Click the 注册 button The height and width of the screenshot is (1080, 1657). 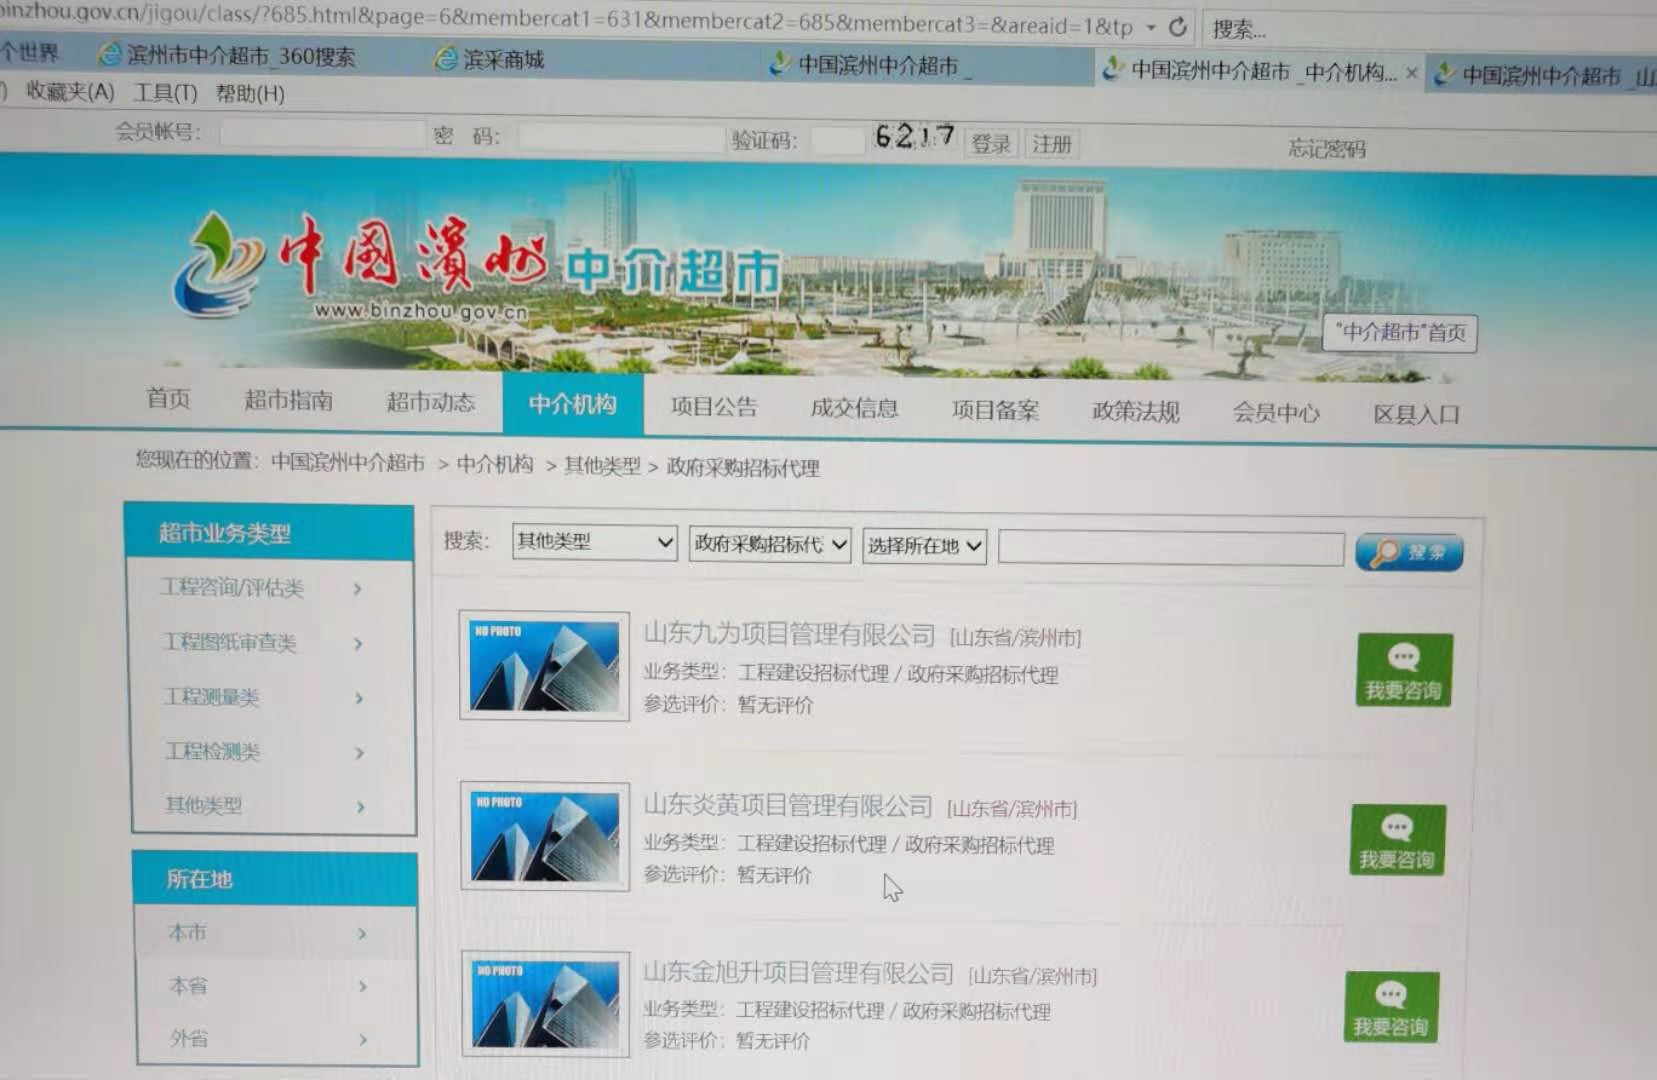click(x=1052, y=145)
